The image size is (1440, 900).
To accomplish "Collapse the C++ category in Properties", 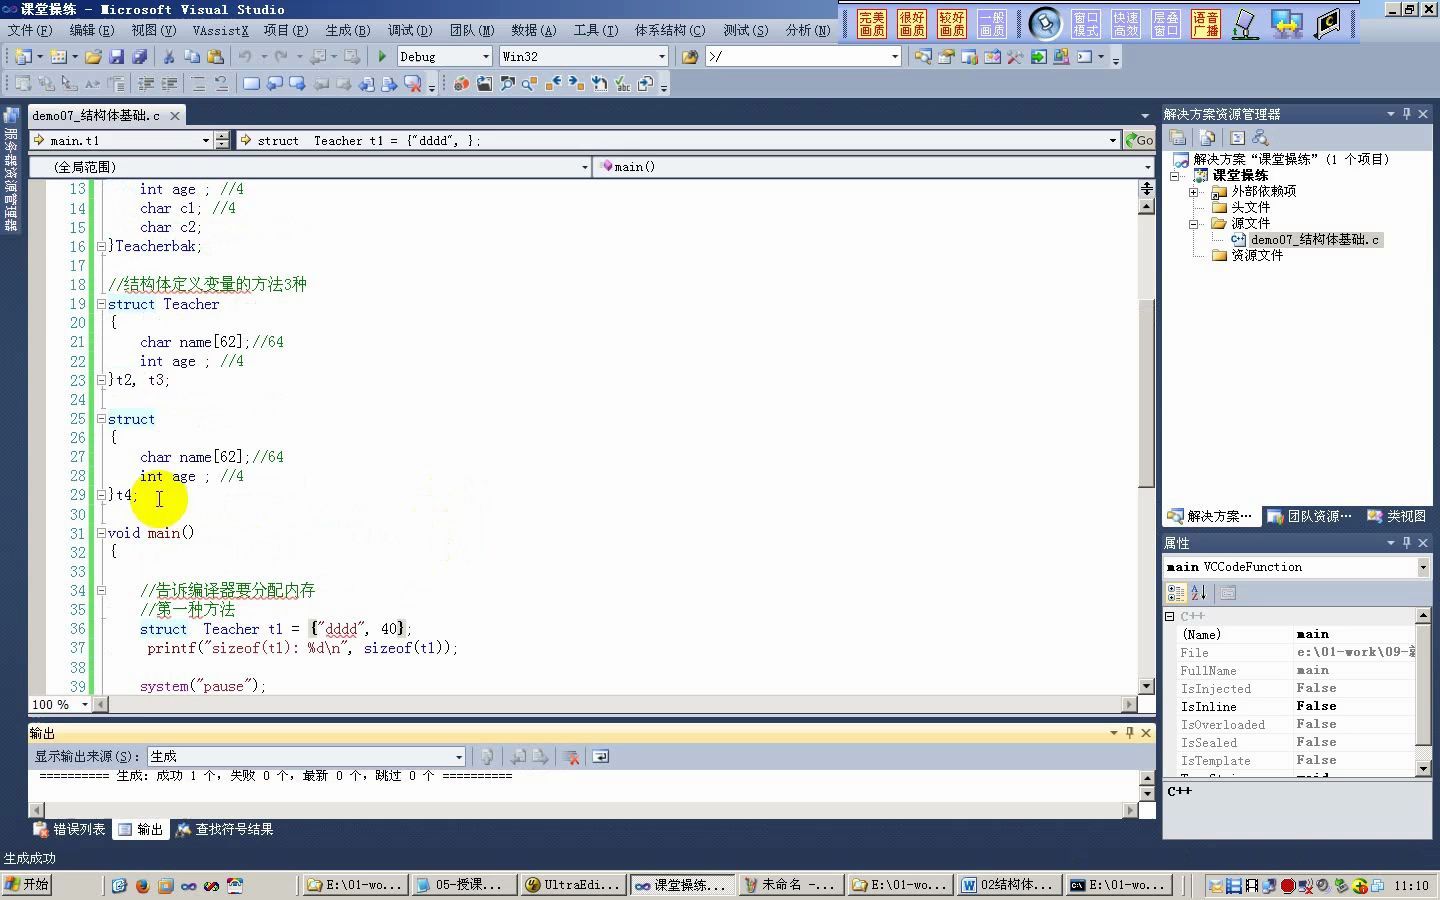I will 1170,616.
